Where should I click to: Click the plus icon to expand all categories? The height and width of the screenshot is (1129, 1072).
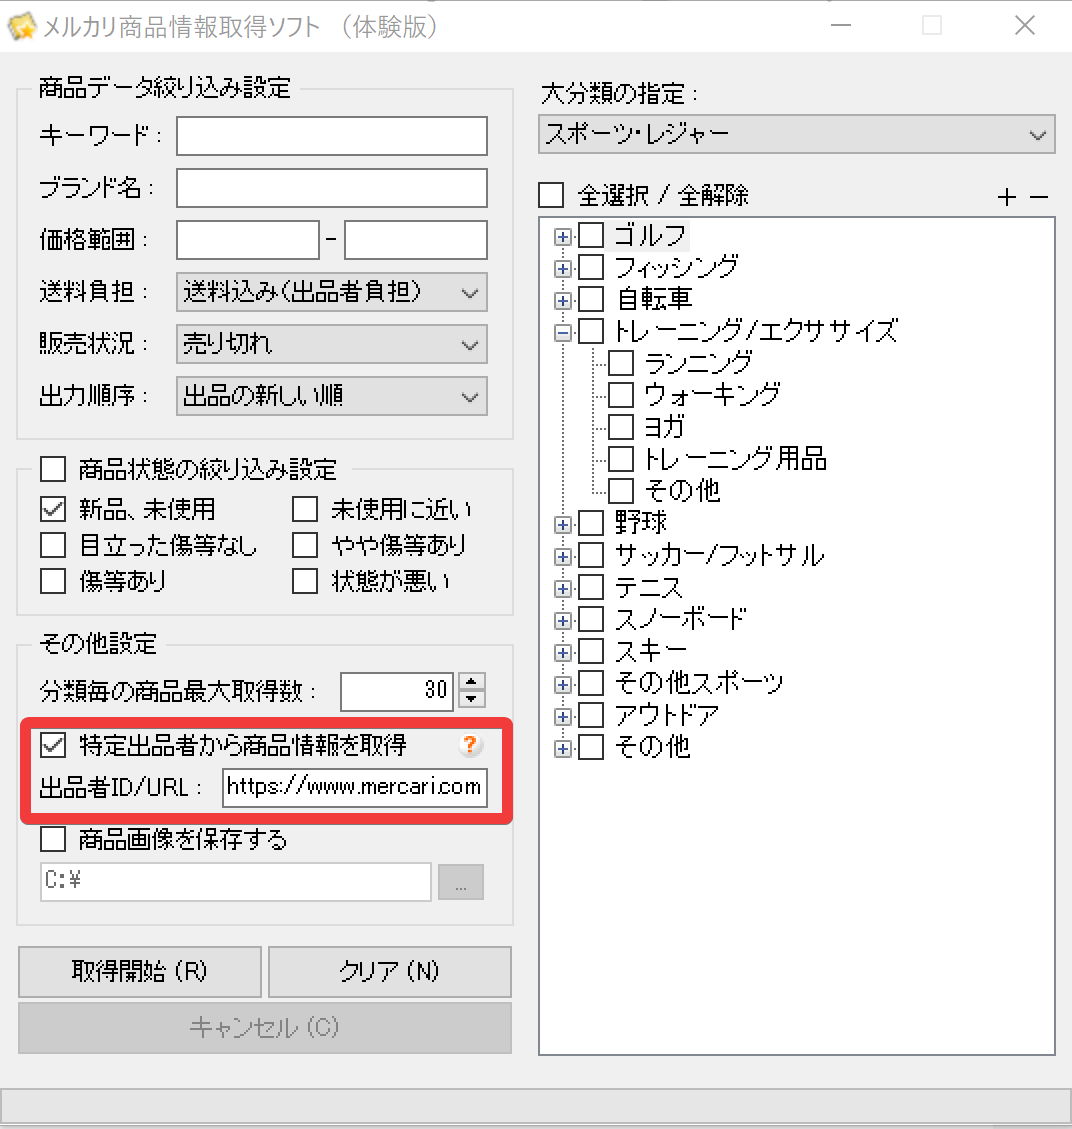(1007, 198)
